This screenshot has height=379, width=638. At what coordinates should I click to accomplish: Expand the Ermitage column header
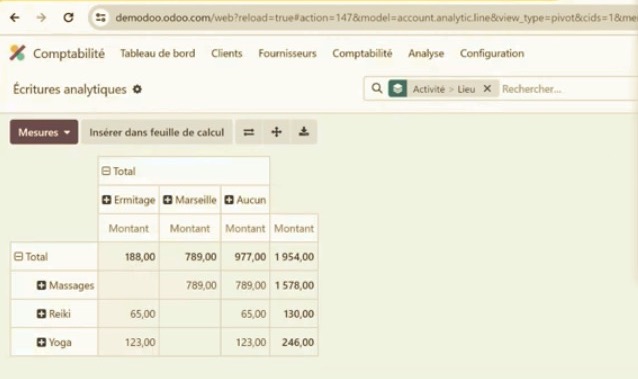point(129,200)
